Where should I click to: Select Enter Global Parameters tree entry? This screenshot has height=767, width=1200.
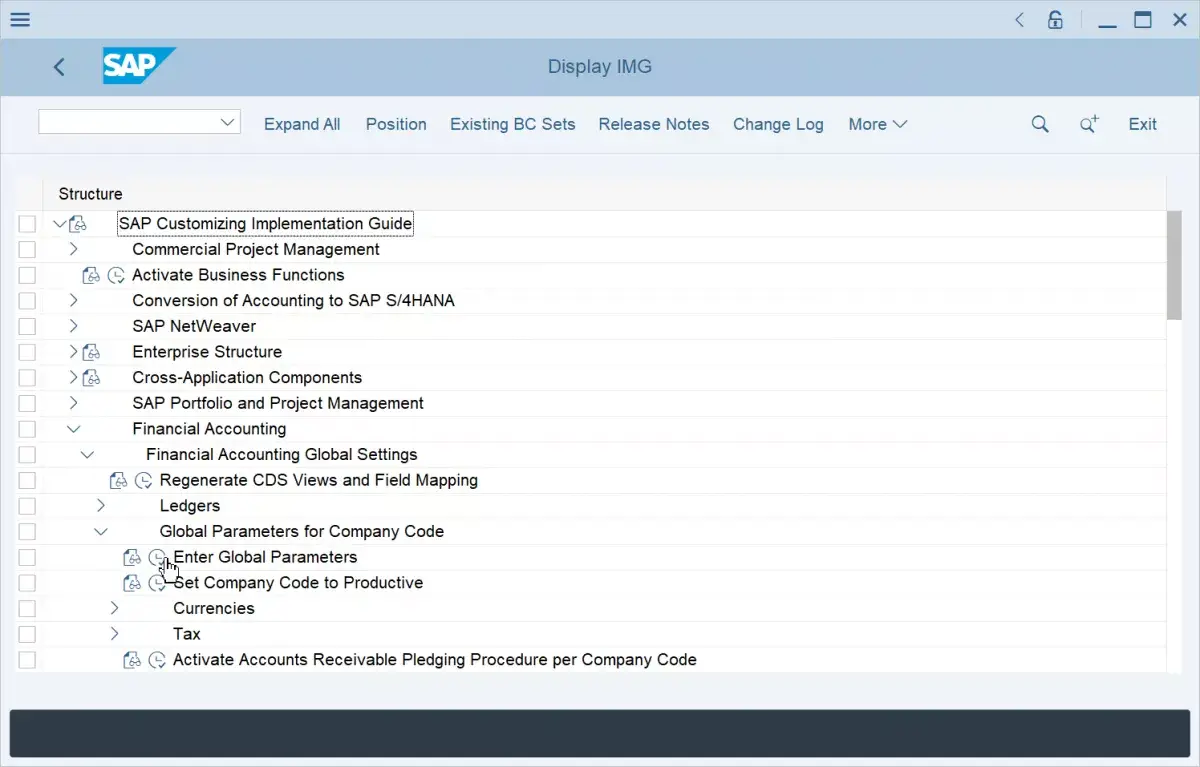[x=265, y=557]
